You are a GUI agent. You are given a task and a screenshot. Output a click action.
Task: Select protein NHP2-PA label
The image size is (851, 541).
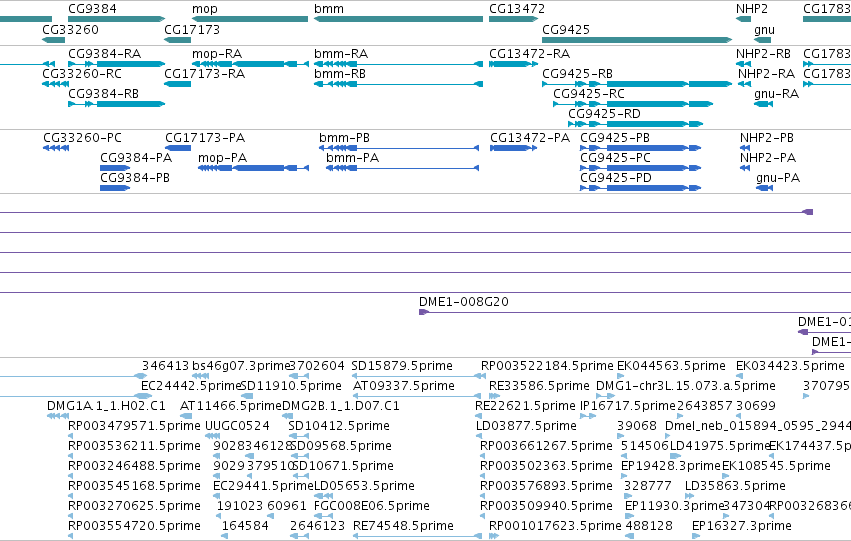pyautogui.click(x=768, y=158)
